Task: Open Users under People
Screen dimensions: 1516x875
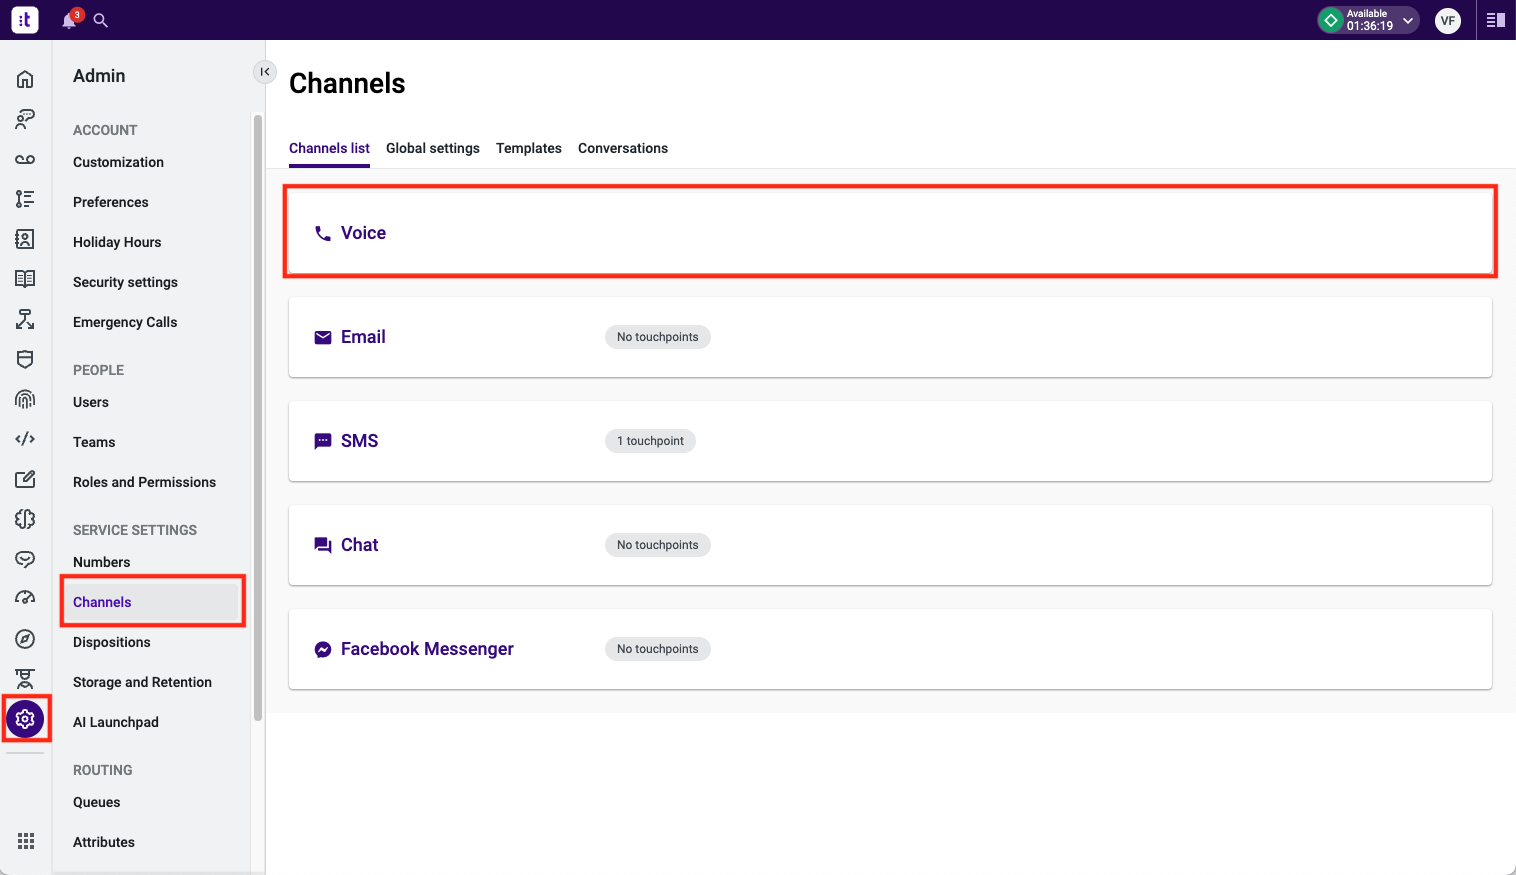Action: coord(91,402)
